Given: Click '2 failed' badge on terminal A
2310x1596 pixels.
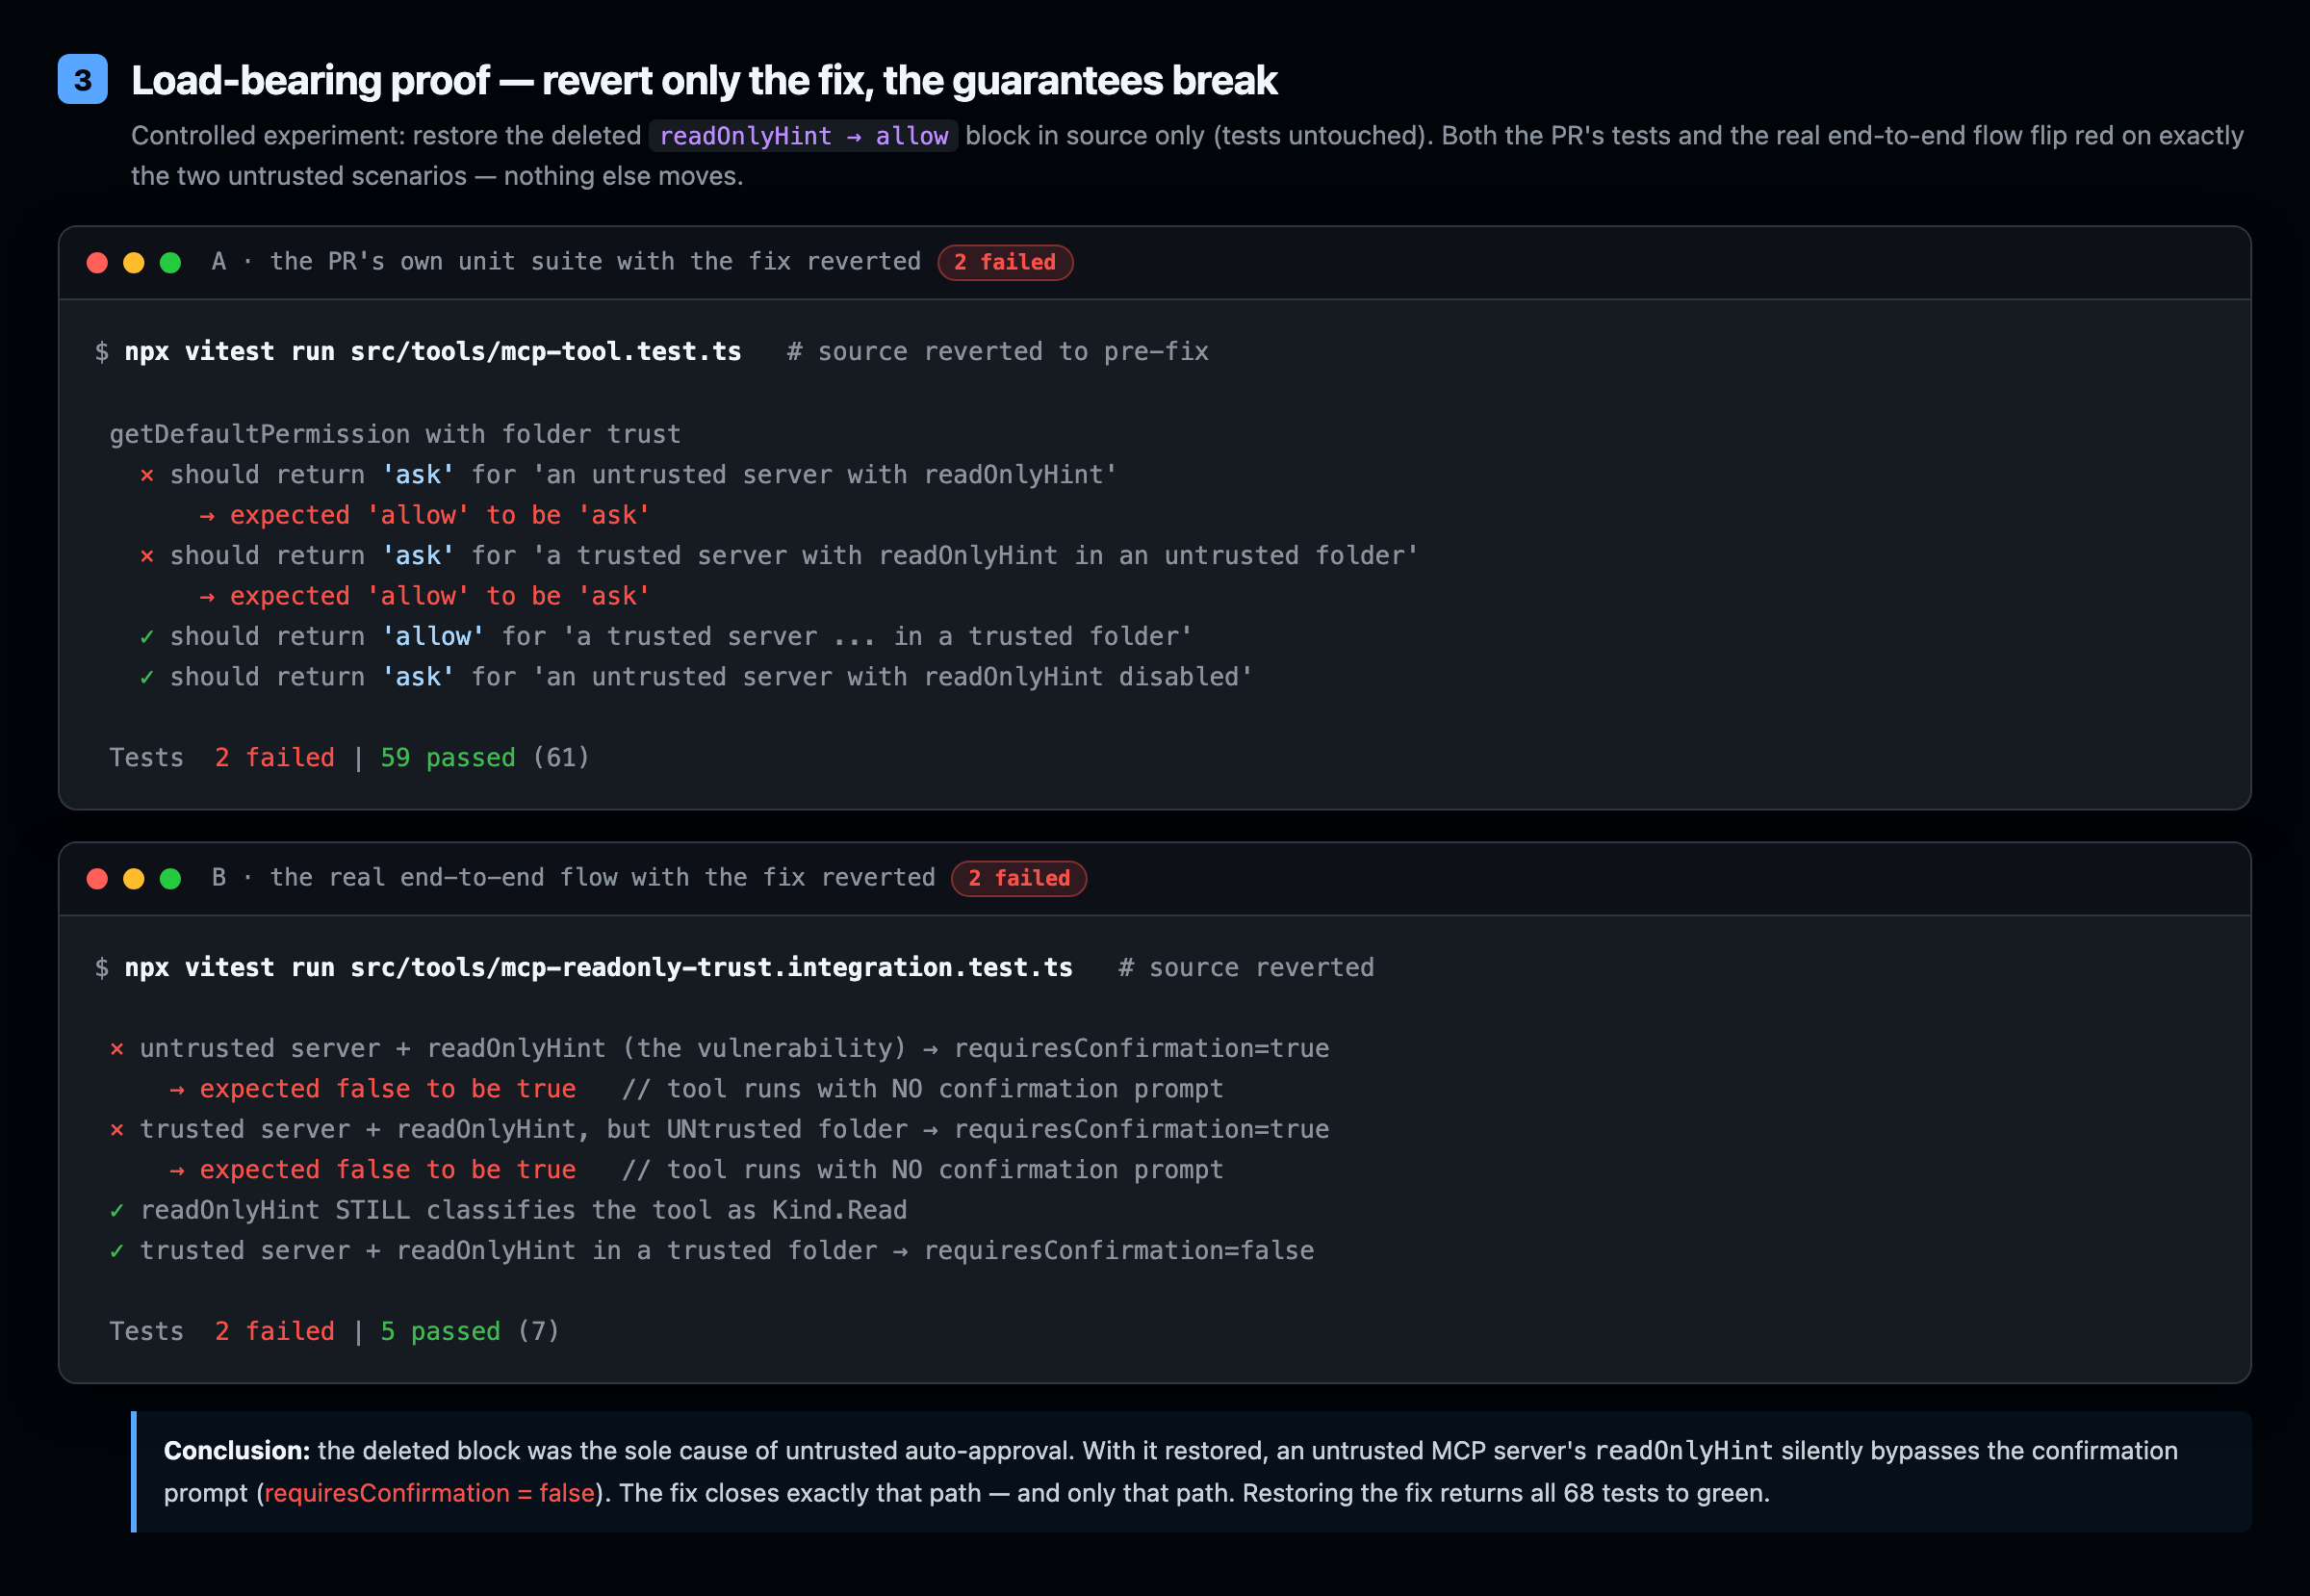Looking at the screenshot, I should click(x=1005, y=263).
